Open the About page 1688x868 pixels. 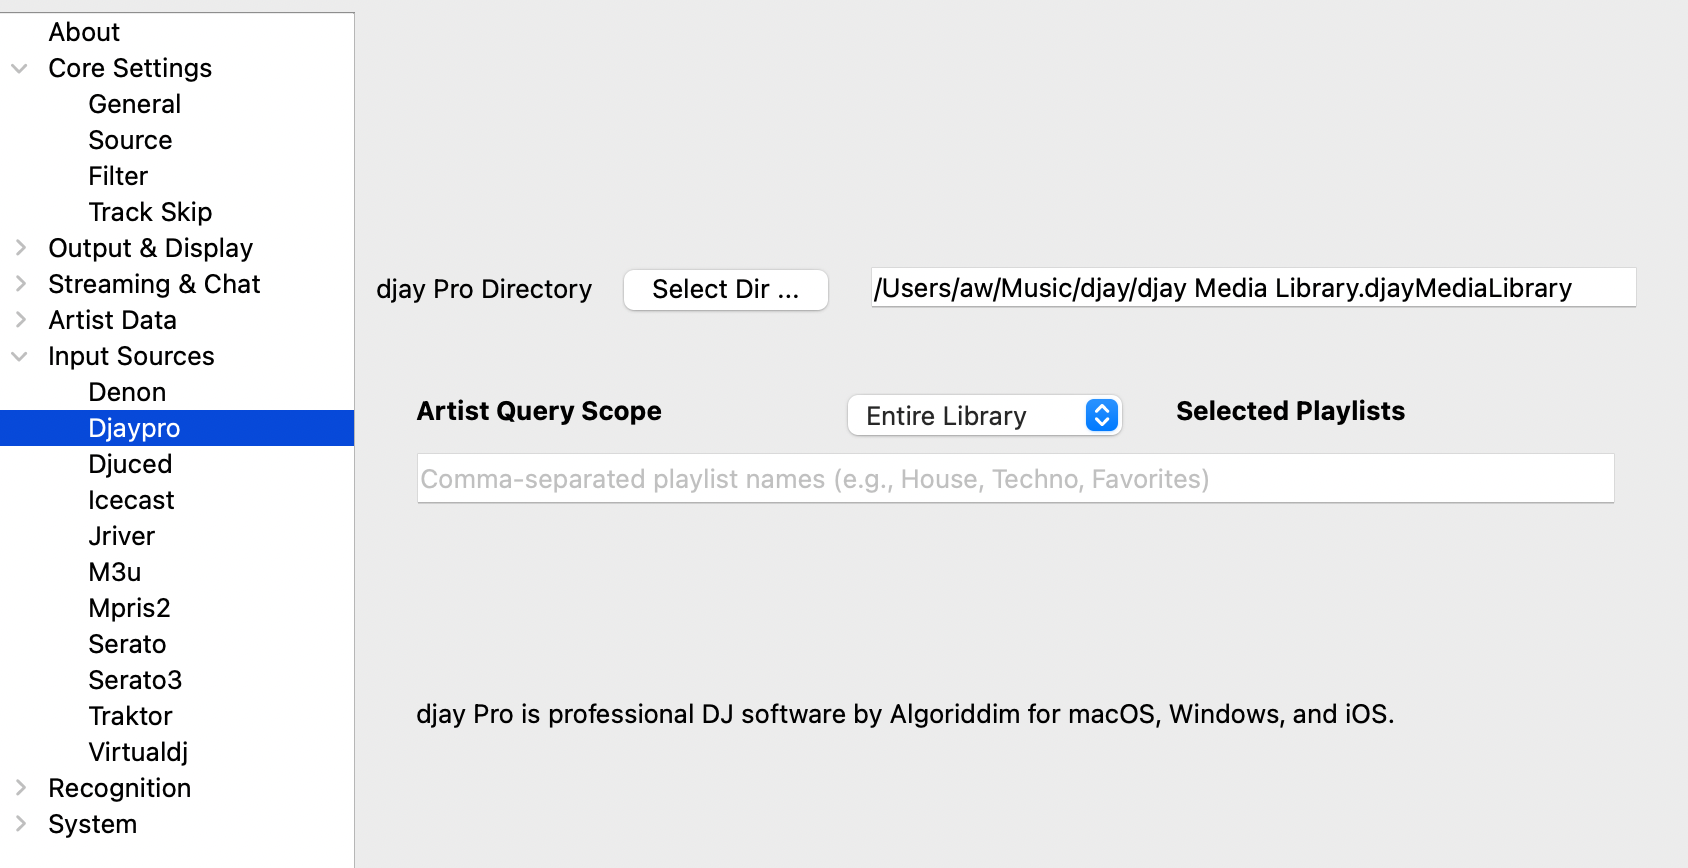(x=84, y=32)
